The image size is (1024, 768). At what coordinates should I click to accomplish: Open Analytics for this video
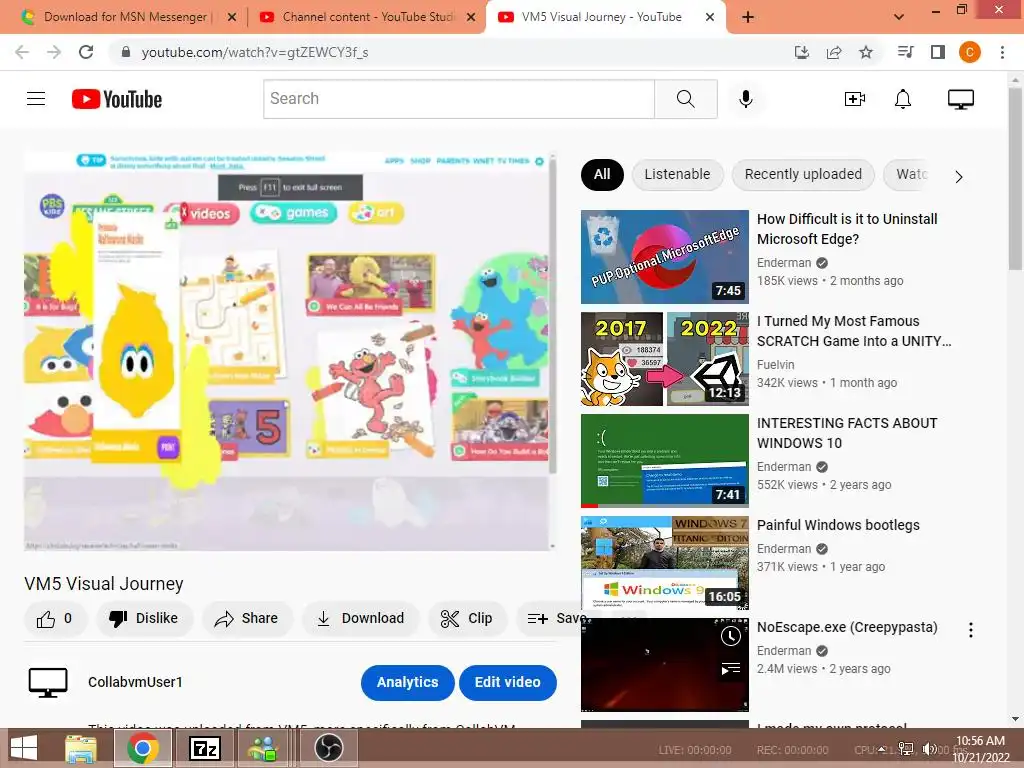[408, 682]
